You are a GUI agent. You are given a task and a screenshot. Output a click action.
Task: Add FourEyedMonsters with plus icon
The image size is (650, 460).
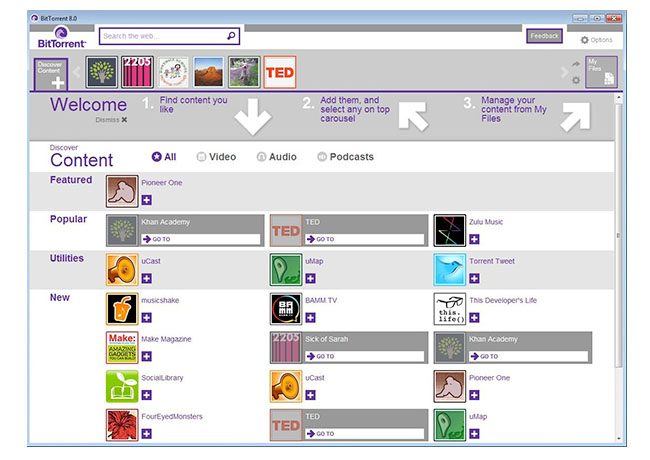[146, 433]
